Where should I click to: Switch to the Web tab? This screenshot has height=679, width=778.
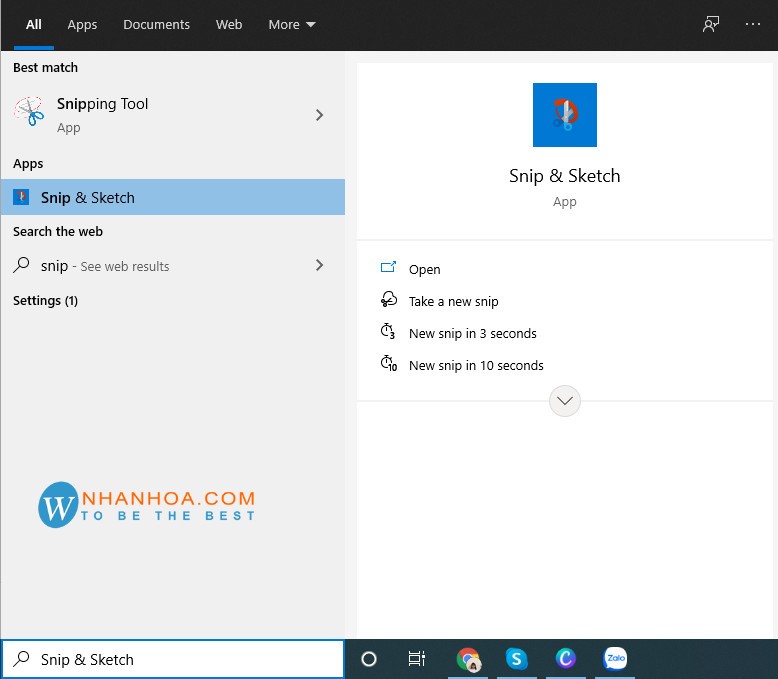pos(229,24)
